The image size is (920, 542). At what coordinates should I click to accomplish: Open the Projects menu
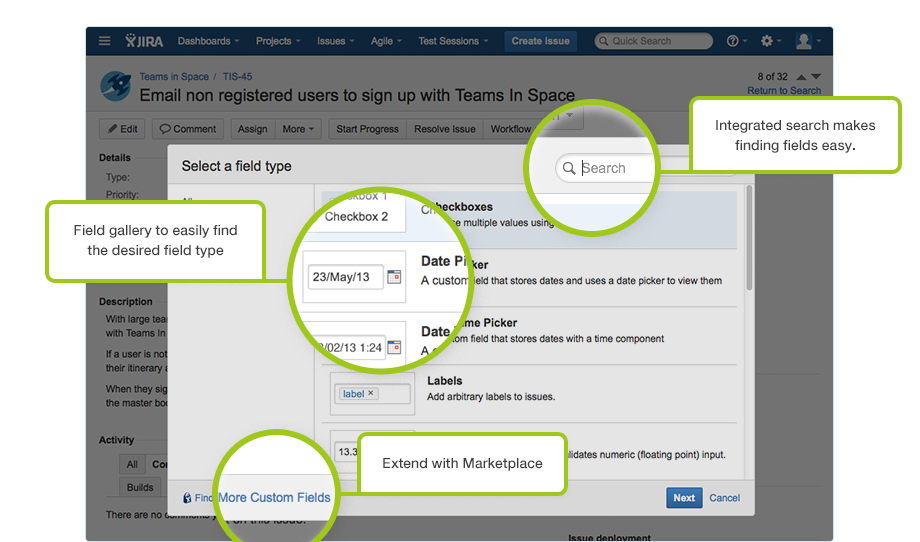pos(278,41)
